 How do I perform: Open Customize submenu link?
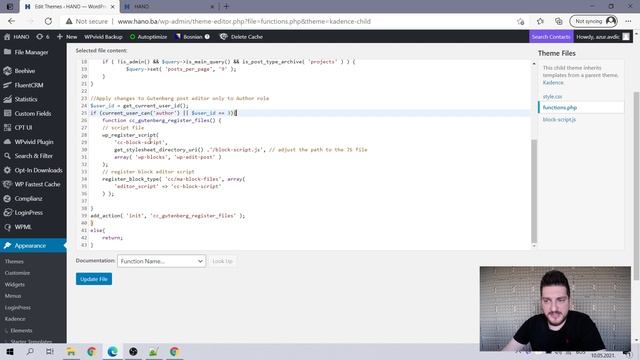18,273
